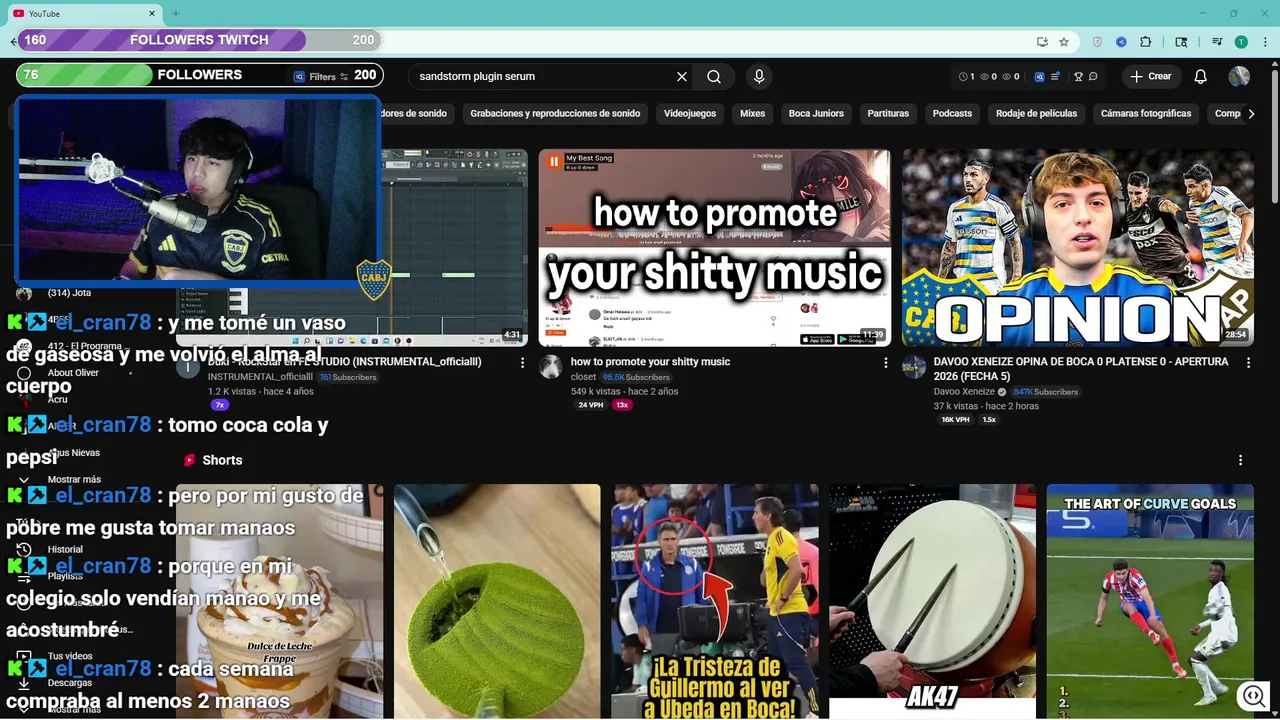The image size is (1280, 720).
Task: Click the vidIQ trophy icon
Action: coord(1078,76)
